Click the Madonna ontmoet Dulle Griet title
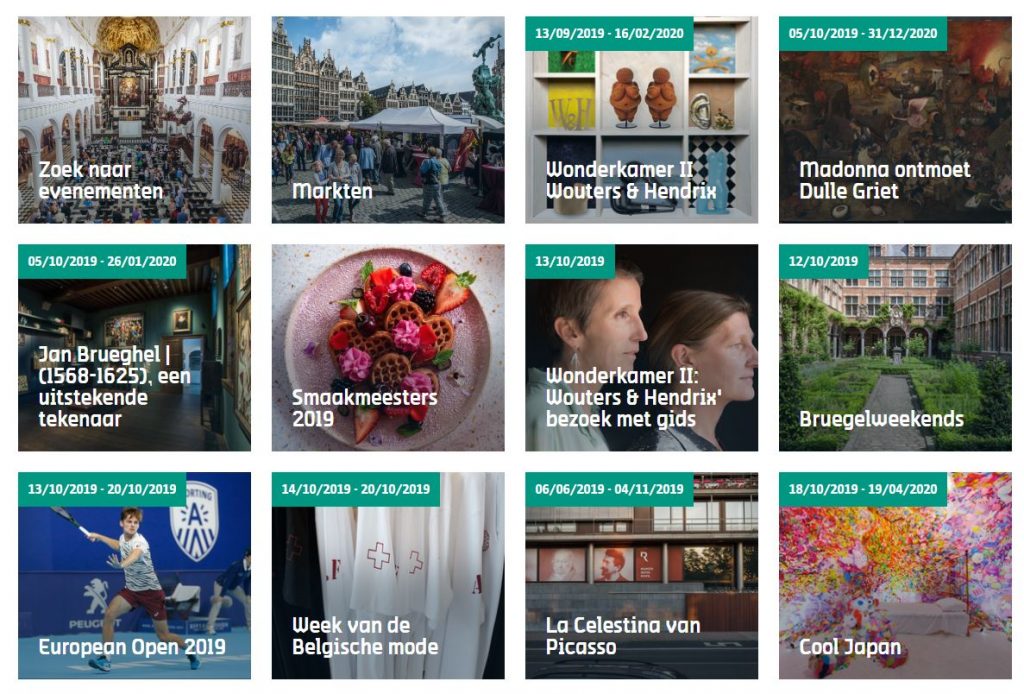The width and height of the screenshot is (1024, 694). [884, 180]
